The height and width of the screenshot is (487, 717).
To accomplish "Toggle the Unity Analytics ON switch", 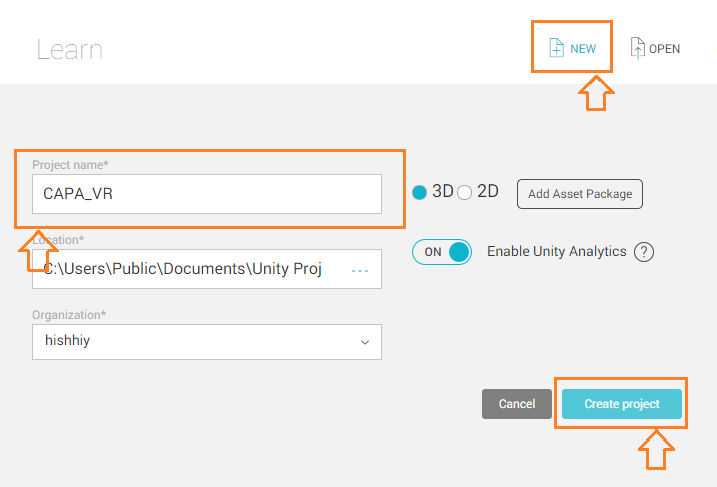I will click(x=442, y=252).
